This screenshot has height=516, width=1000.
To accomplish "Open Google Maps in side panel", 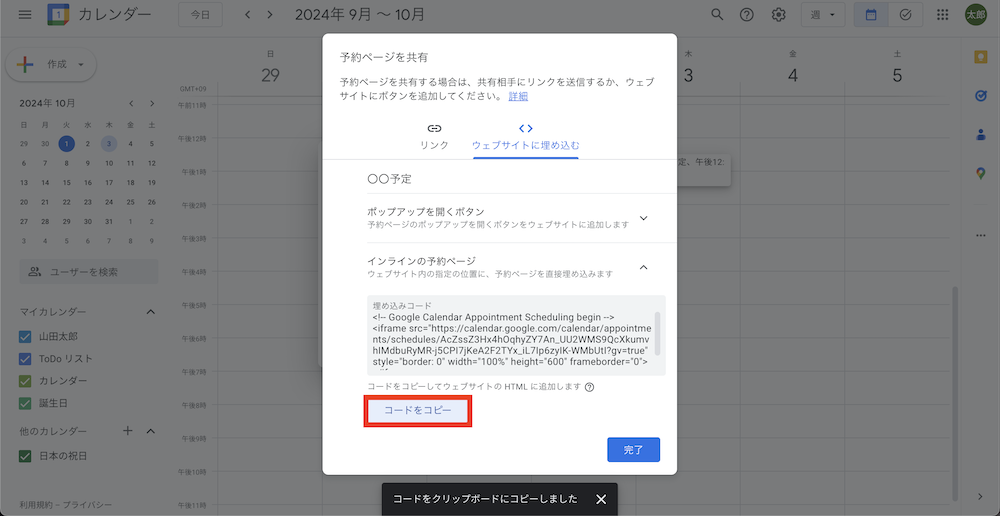I will coord(980,174).
